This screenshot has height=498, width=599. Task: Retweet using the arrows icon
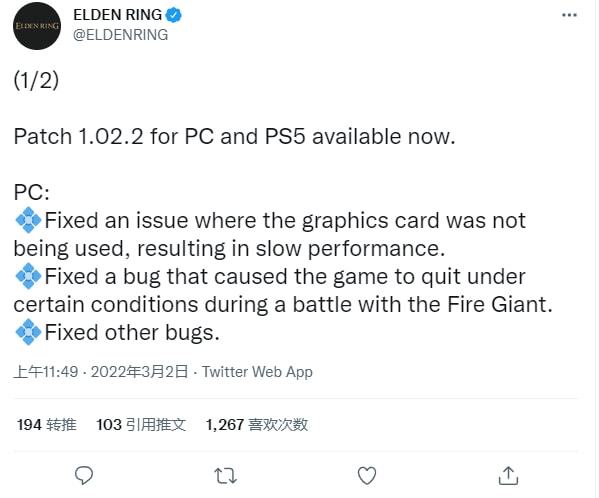point(225,476)
